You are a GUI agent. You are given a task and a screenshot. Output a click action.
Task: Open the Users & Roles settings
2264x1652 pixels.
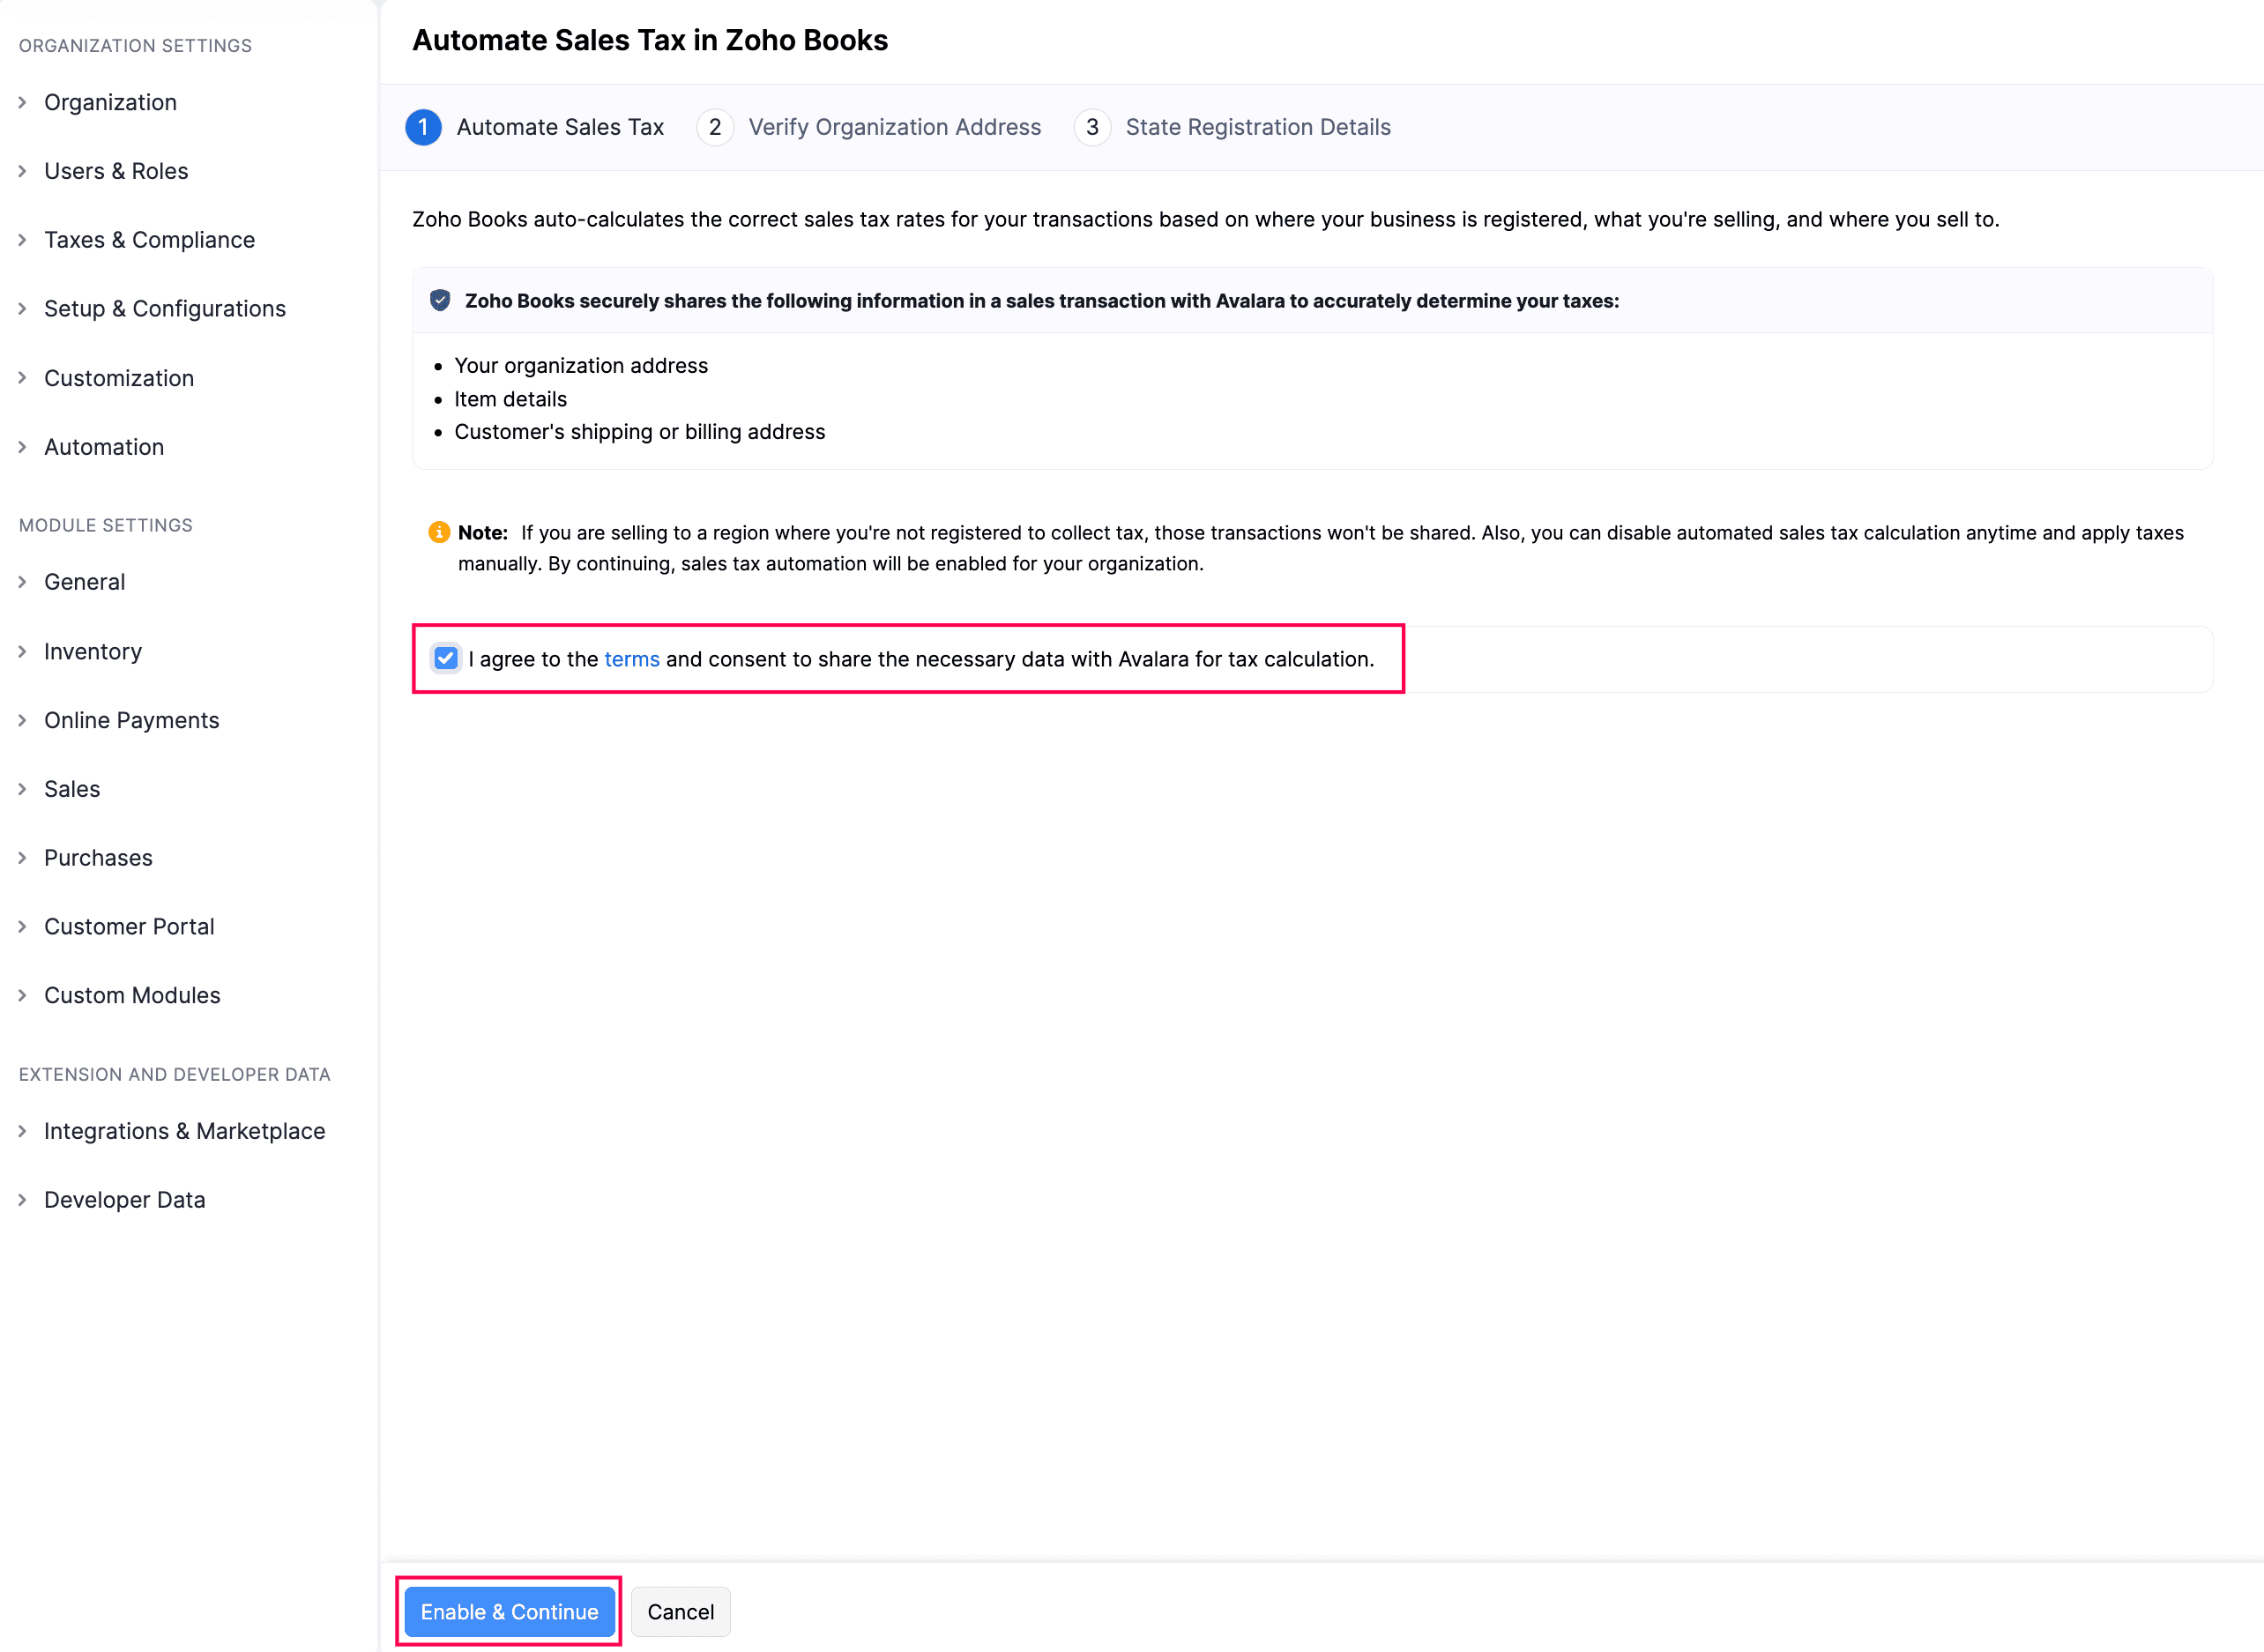[116, 171]
